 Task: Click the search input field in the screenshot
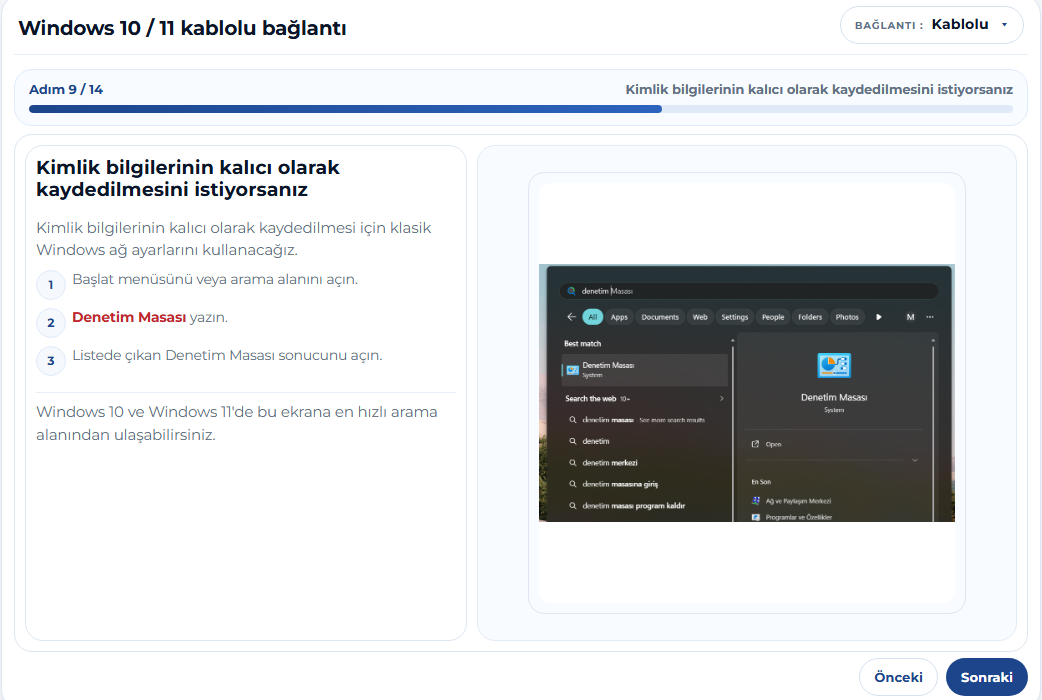click(x=749, y=291)
